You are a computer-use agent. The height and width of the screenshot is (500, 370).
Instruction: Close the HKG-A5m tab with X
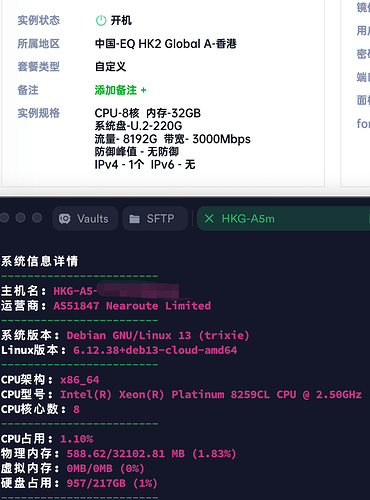pyautogui.click(x=209, y=219)
